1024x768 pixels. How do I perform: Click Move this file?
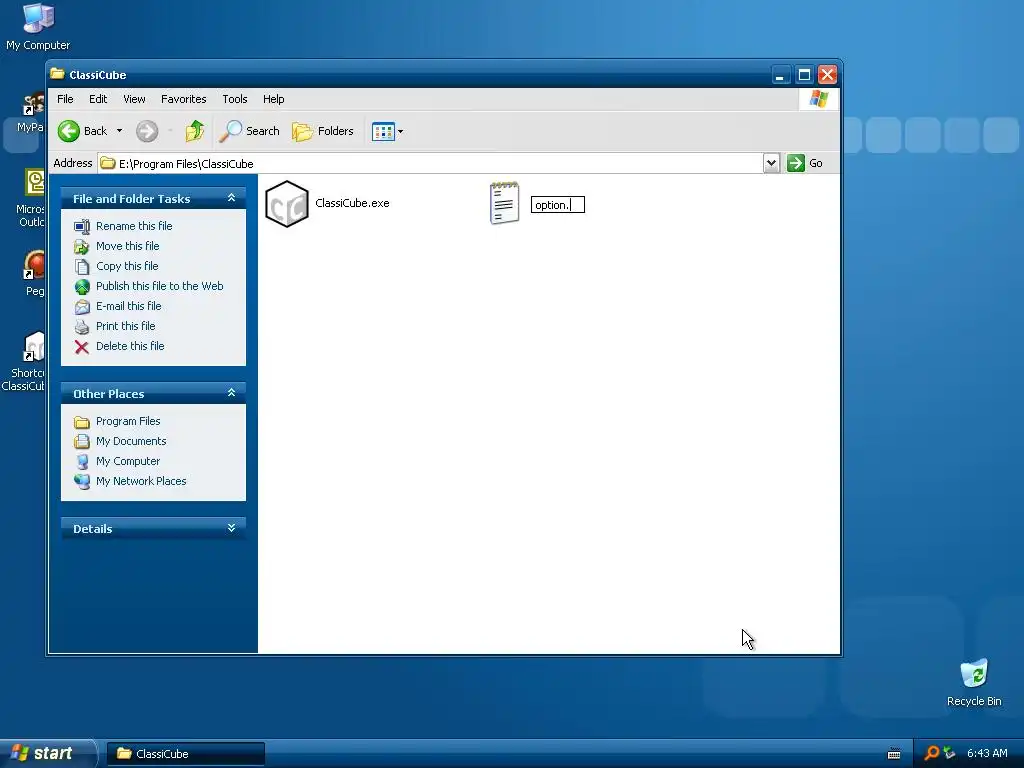click(127, 246)
